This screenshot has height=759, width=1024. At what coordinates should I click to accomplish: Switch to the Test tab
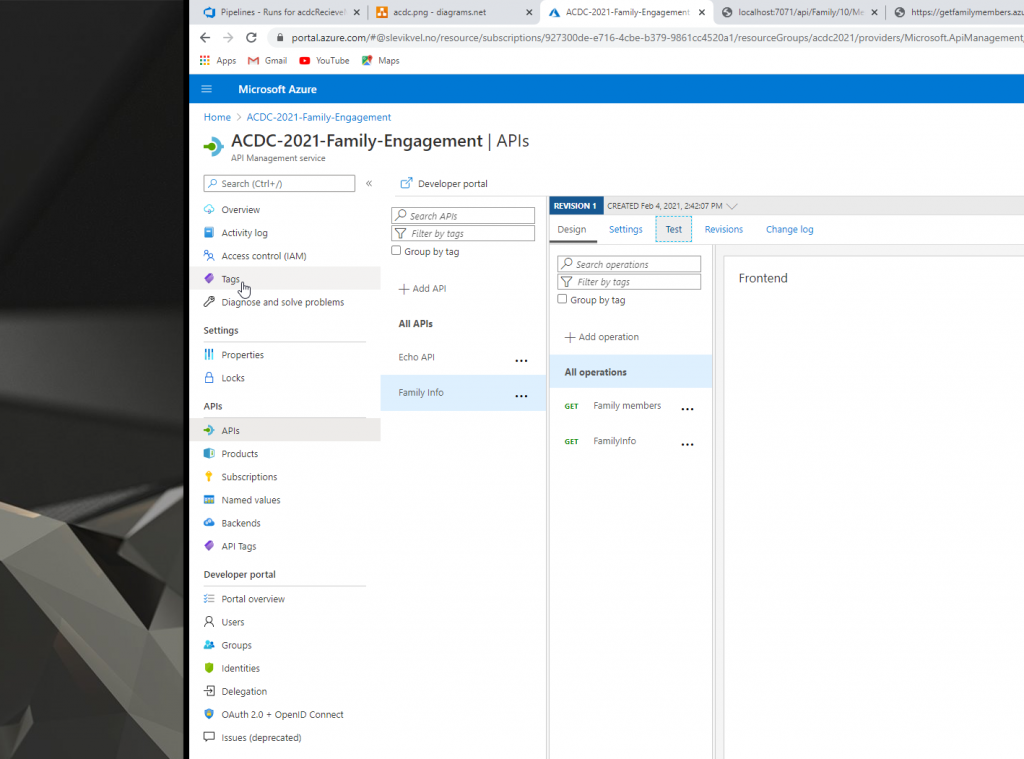tap(673, 229)
